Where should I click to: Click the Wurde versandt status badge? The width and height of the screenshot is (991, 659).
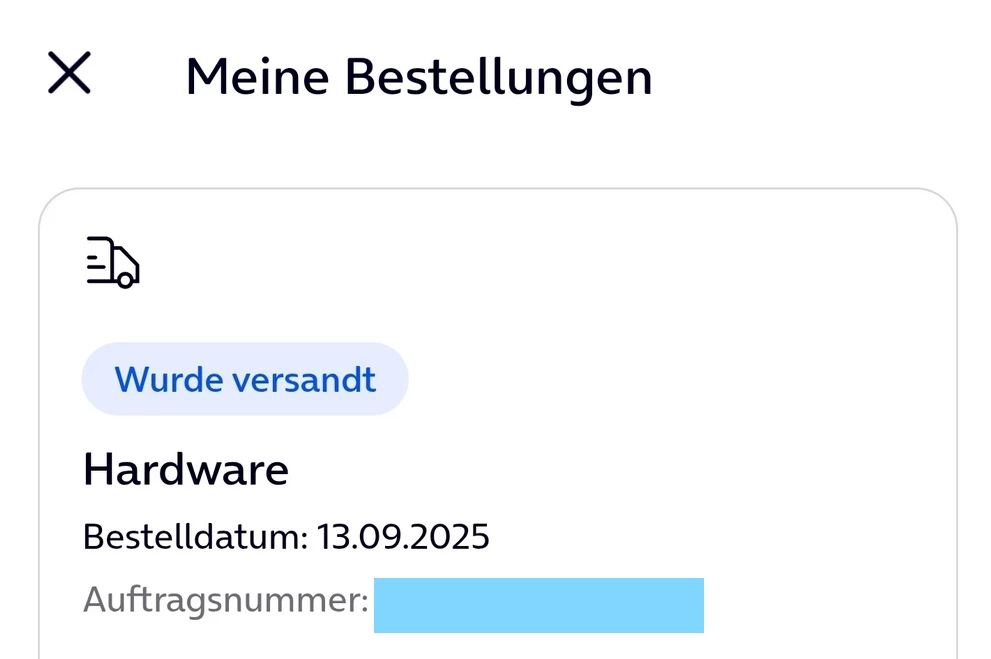click(245, 380)
